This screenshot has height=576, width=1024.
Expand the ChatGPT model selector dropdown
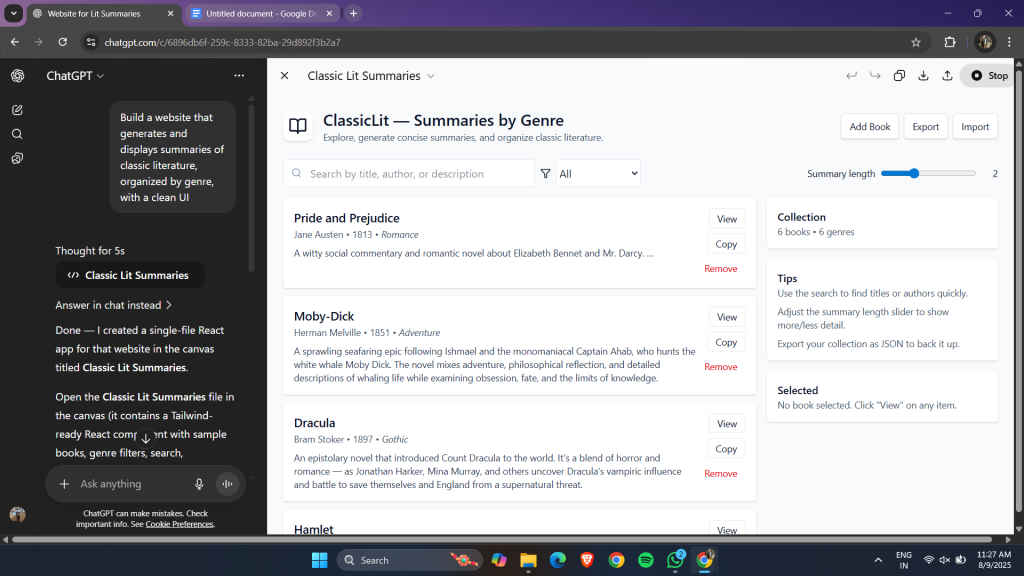click(75, 76)
